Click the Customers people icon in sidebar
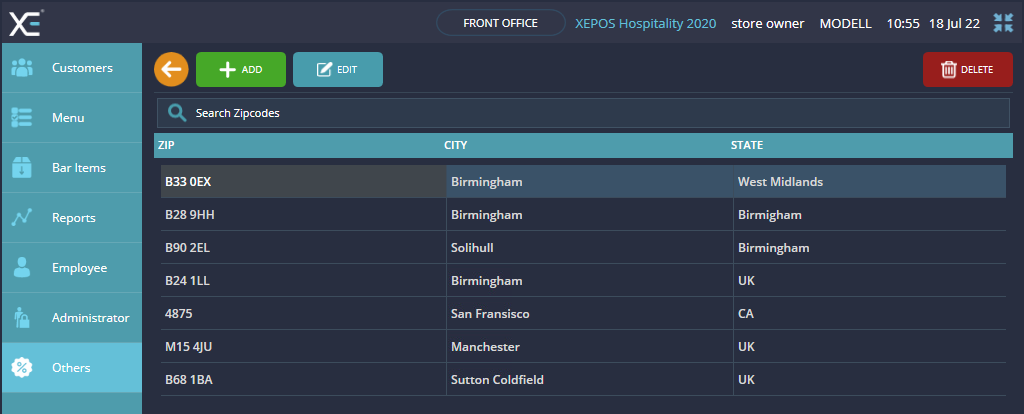This screenshot has height=414, width=1024. pyautogui.click(x=22, y=68)
